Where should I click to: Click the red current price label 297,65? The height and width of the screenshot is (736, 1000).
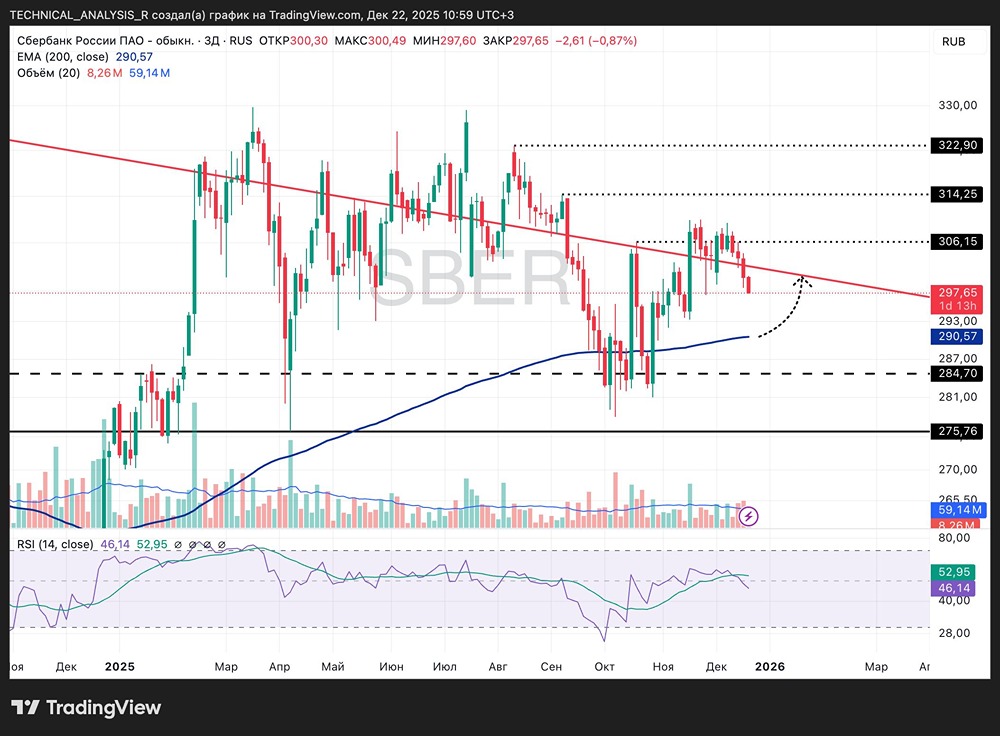[957, 292]
